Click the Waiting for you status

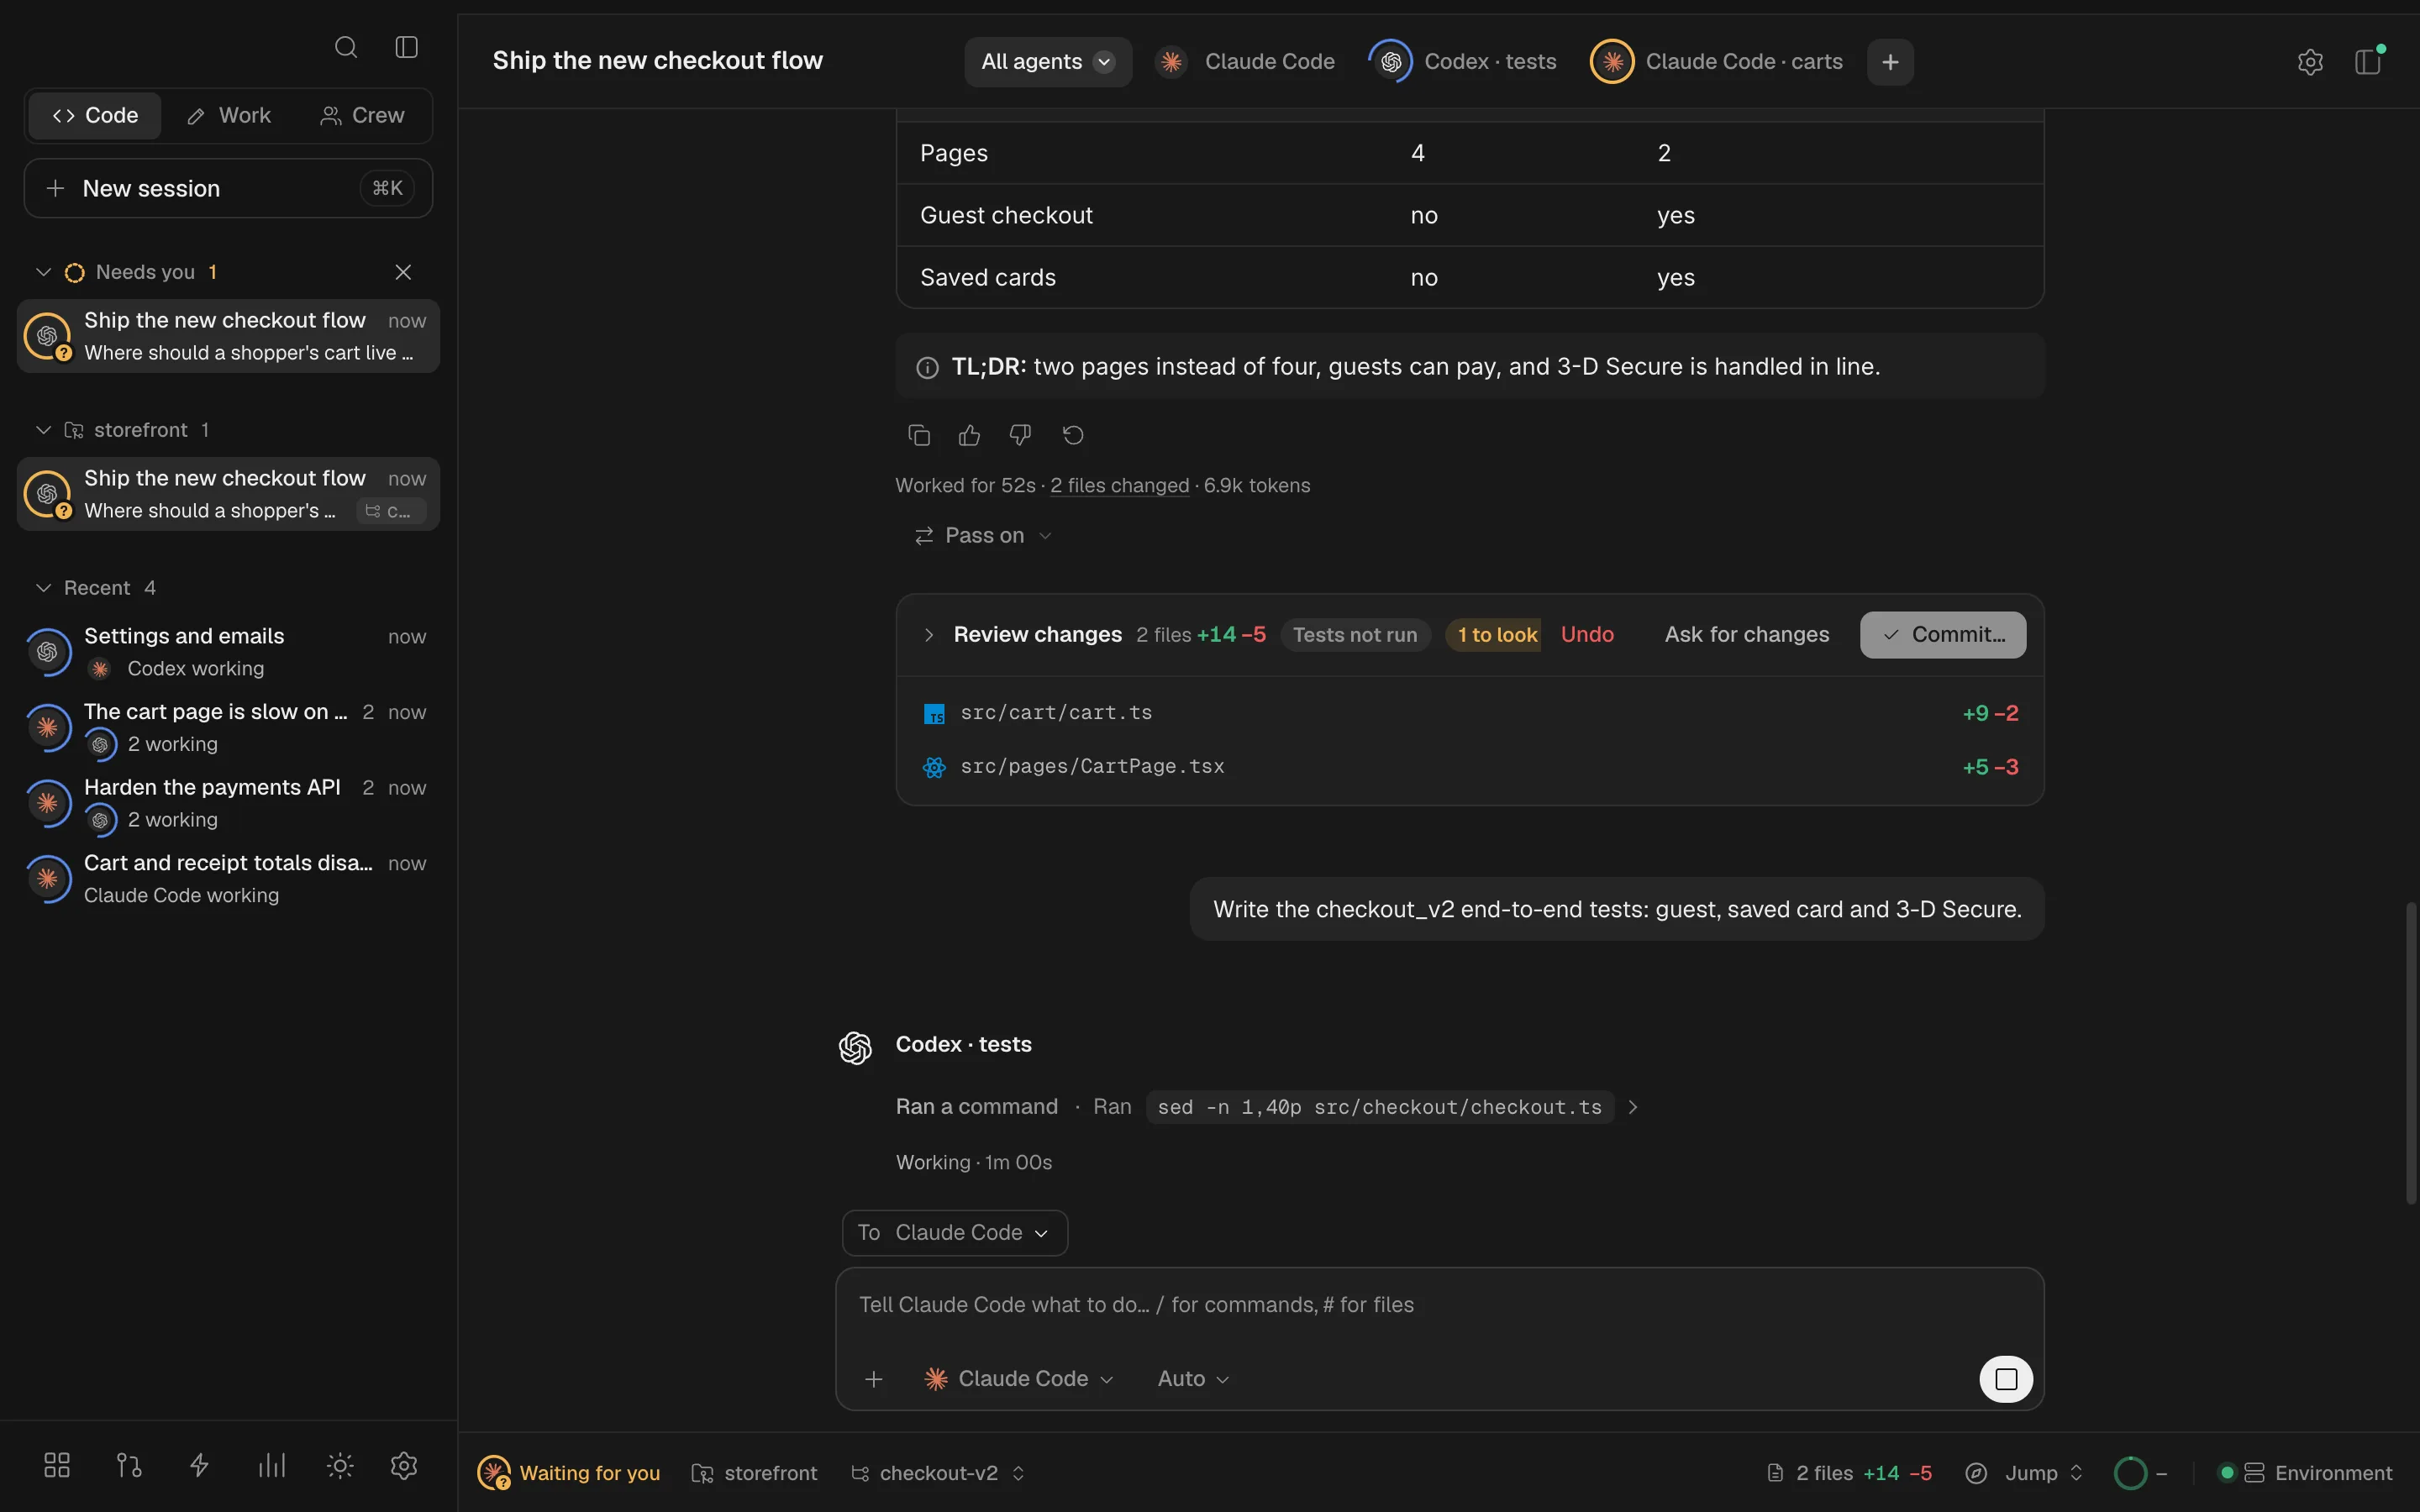coord(569,1473)
